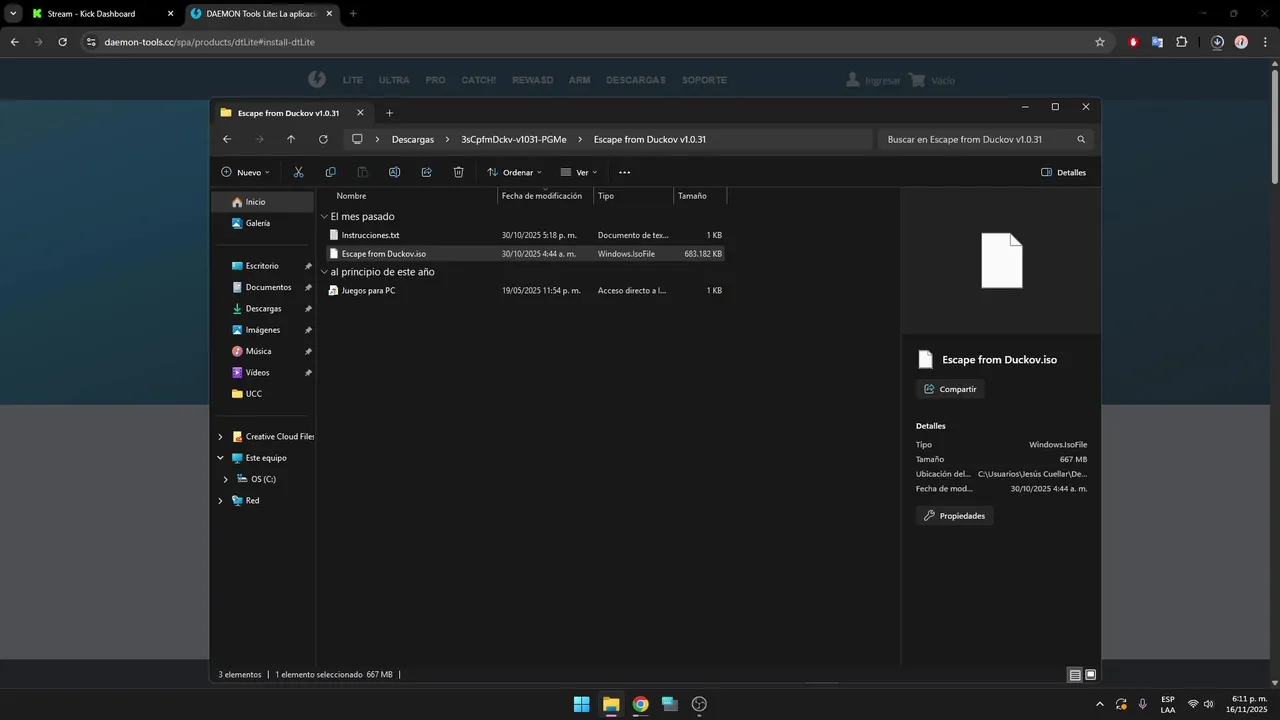The height and width of the screenshot is (720, 1280).
Task: Open Música in the navigation pane
Action: pos(264,351)
